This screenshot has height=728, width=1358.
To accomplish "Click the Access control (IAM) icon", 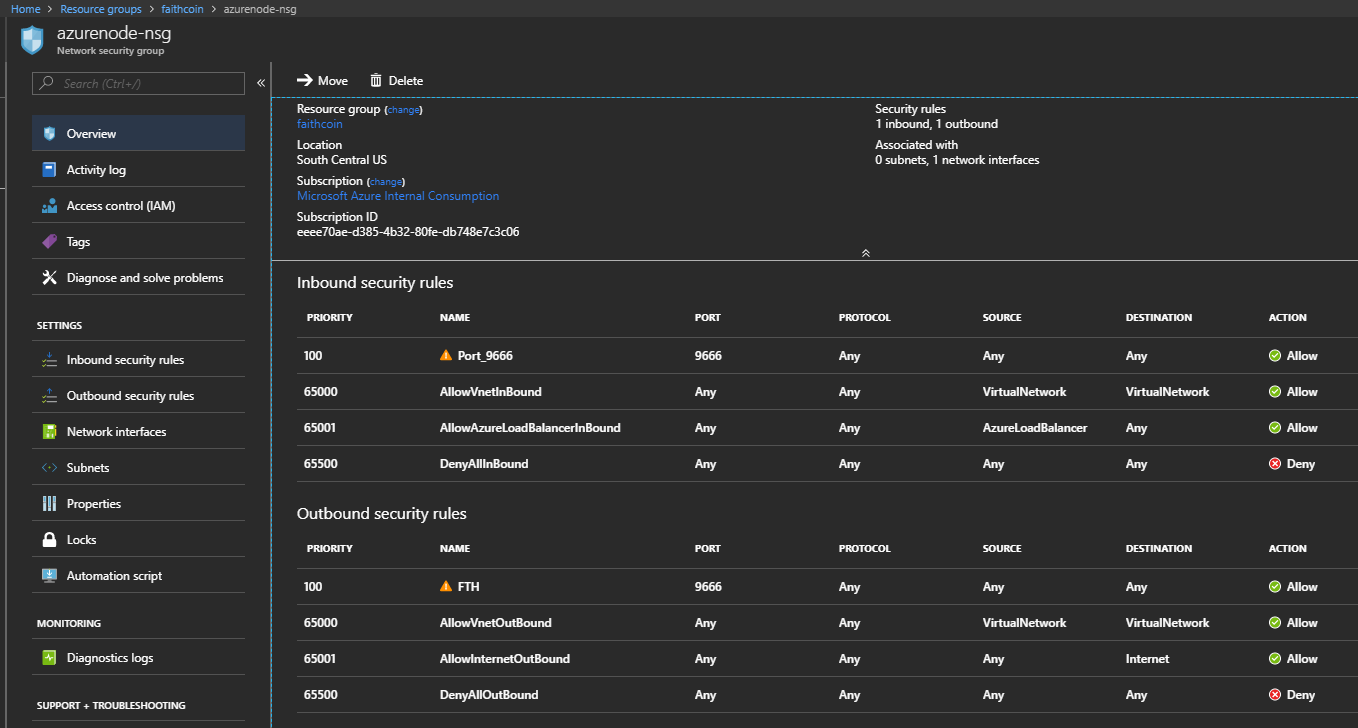I will [49, 206].
